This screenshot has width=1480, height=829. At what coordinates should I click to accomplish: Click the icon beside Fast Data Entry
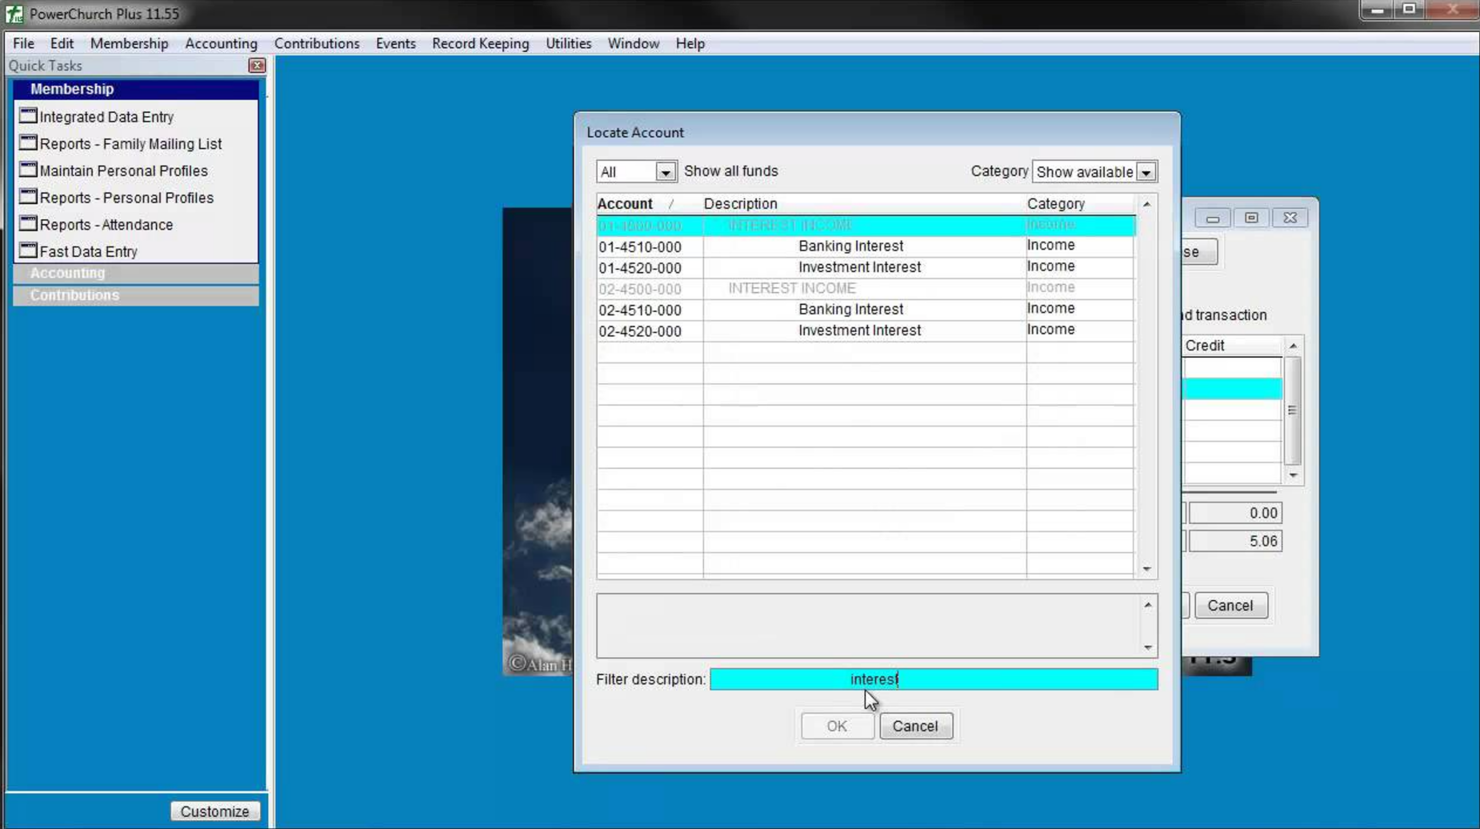28,251
